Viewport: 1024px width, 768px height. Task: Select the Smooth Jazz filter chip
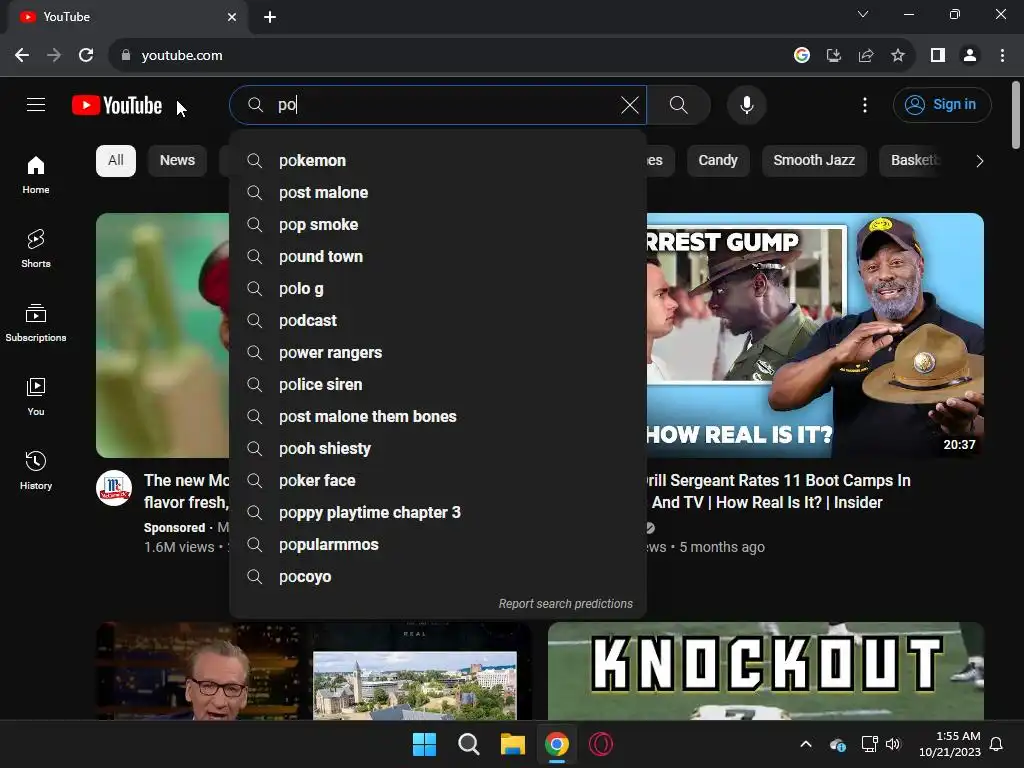814,161
